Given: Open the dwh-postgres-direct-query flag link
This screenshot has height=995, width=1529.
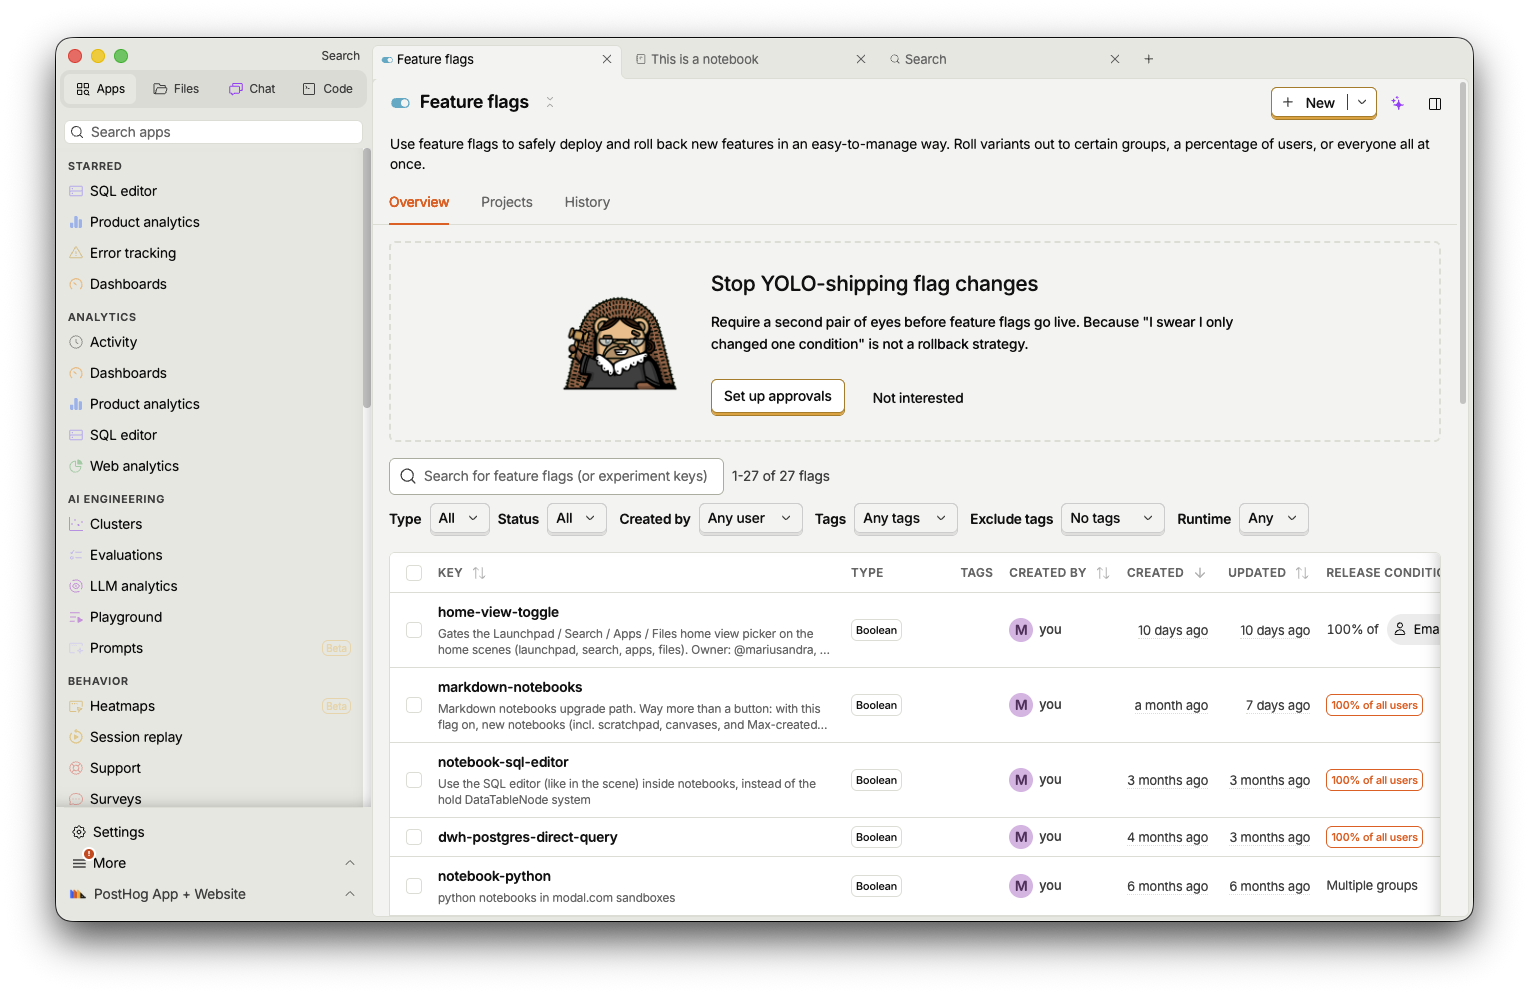Looking at the screenshot, I should (x=528, y=837).
